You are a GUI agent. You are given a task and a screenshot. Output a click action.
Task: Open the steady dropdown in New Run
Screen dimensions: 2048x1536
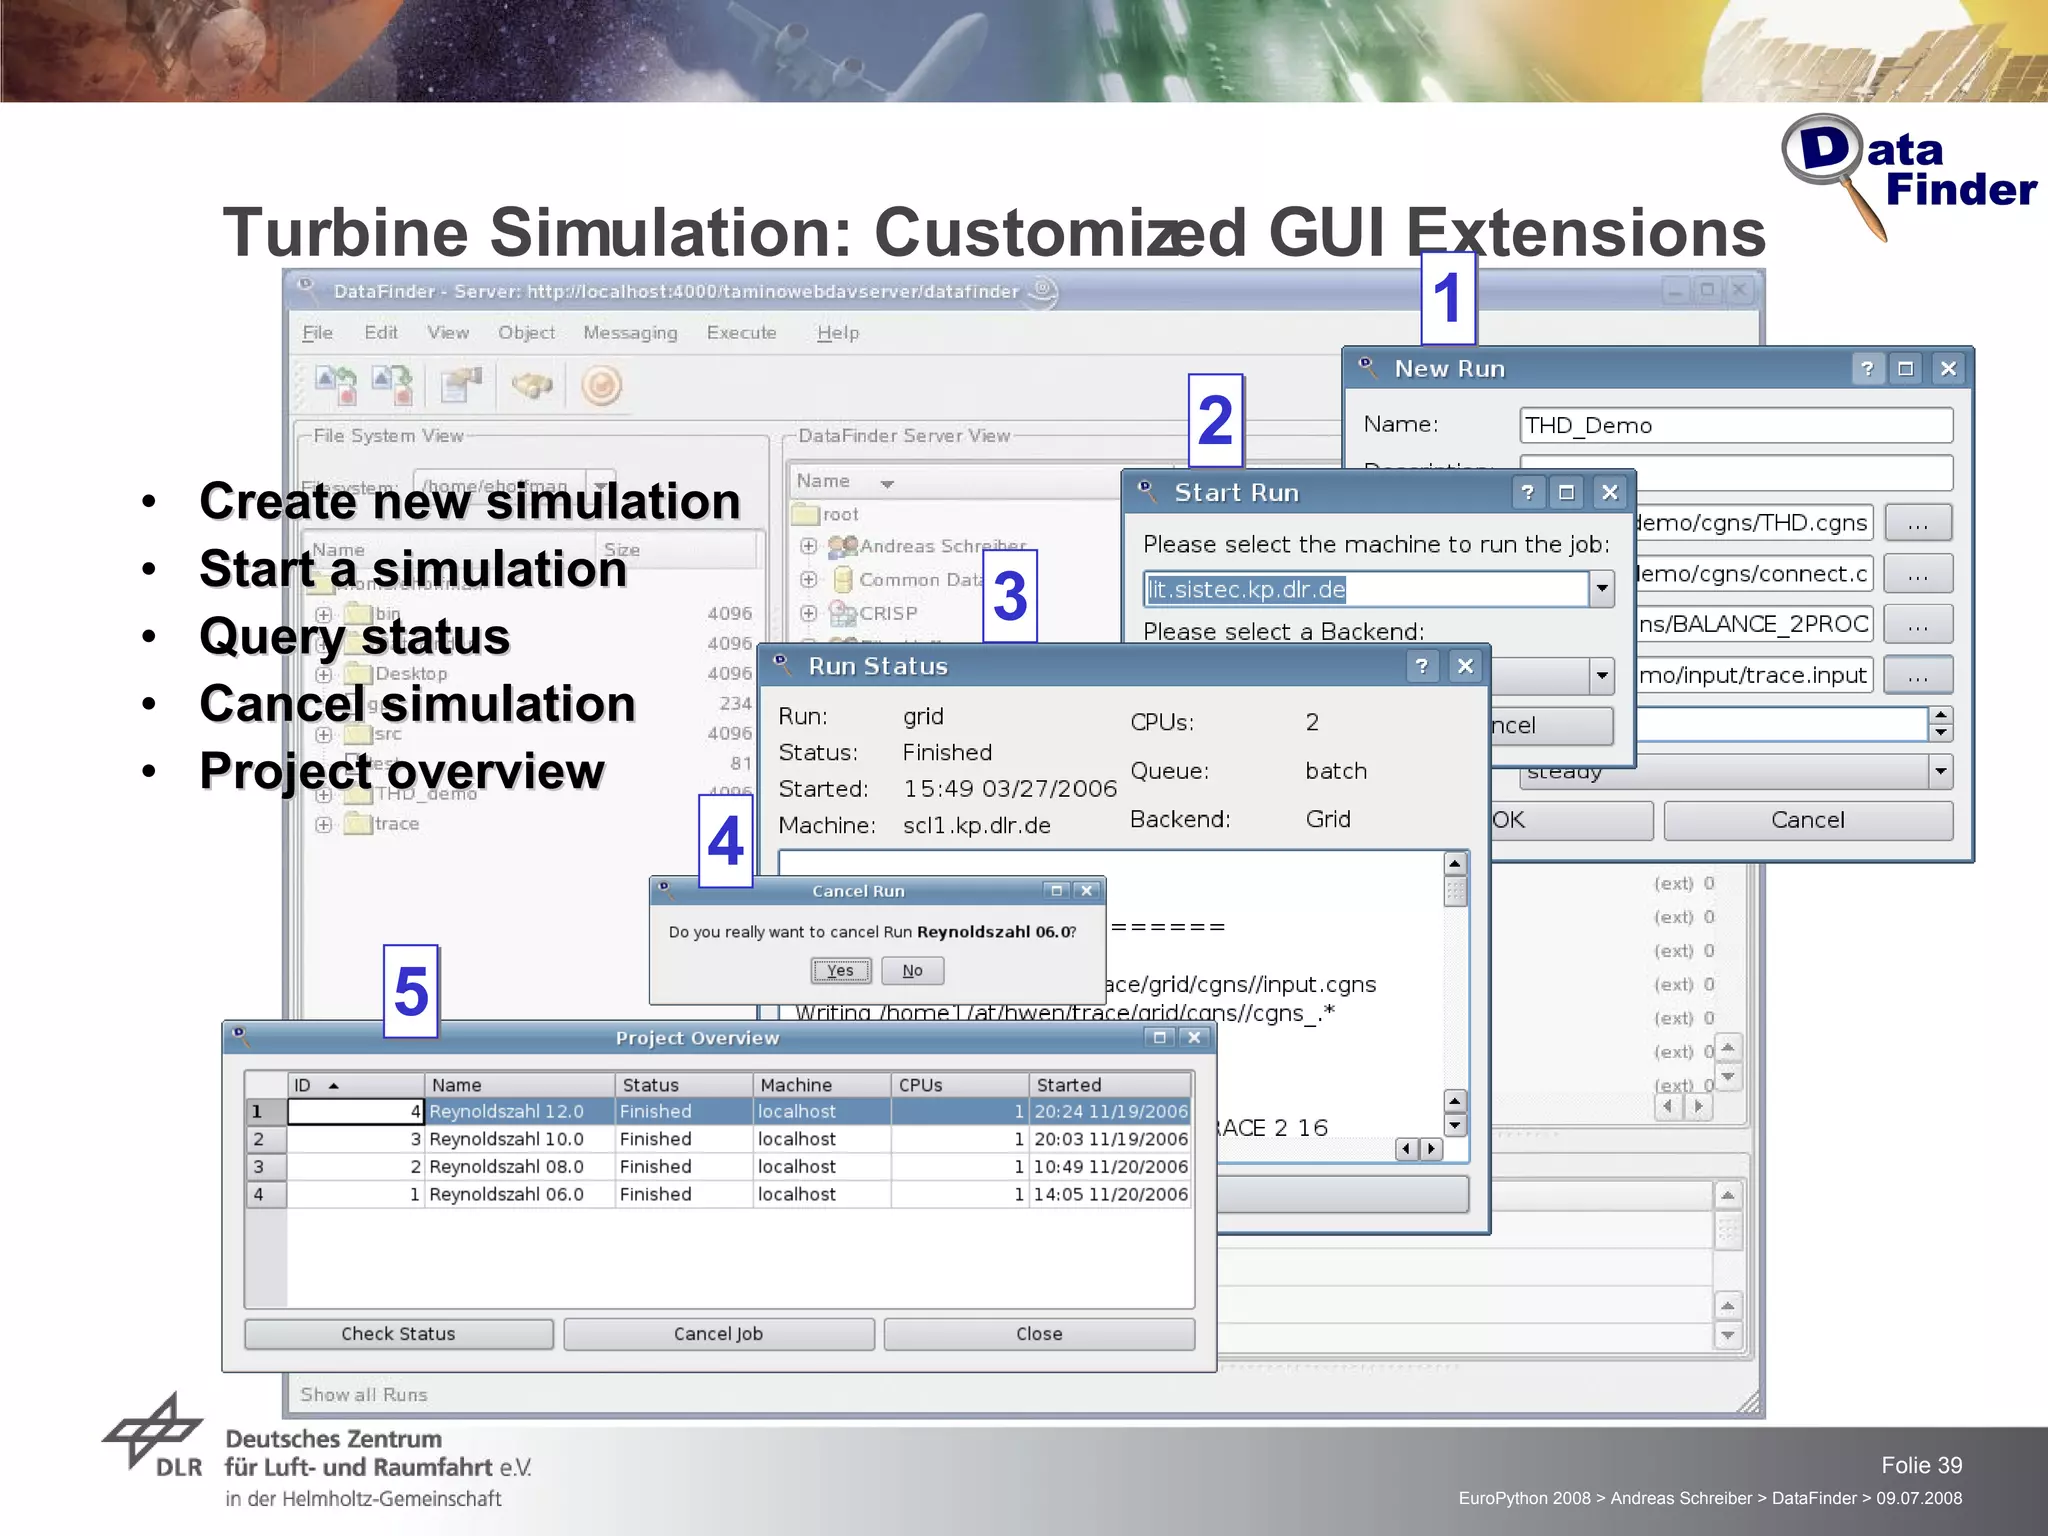(x=1940, y=771)
